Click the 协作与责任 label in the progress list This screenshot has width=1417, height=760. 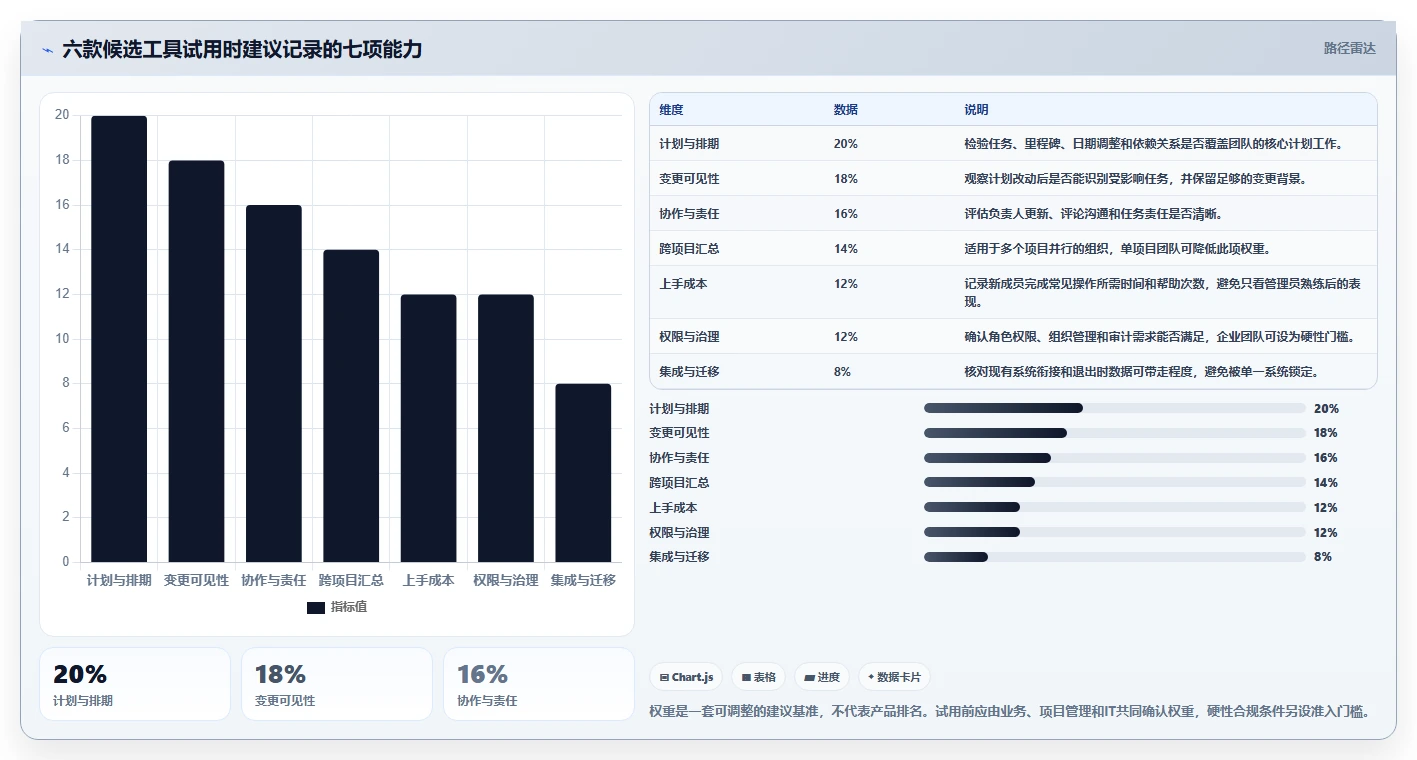[679, 458]
